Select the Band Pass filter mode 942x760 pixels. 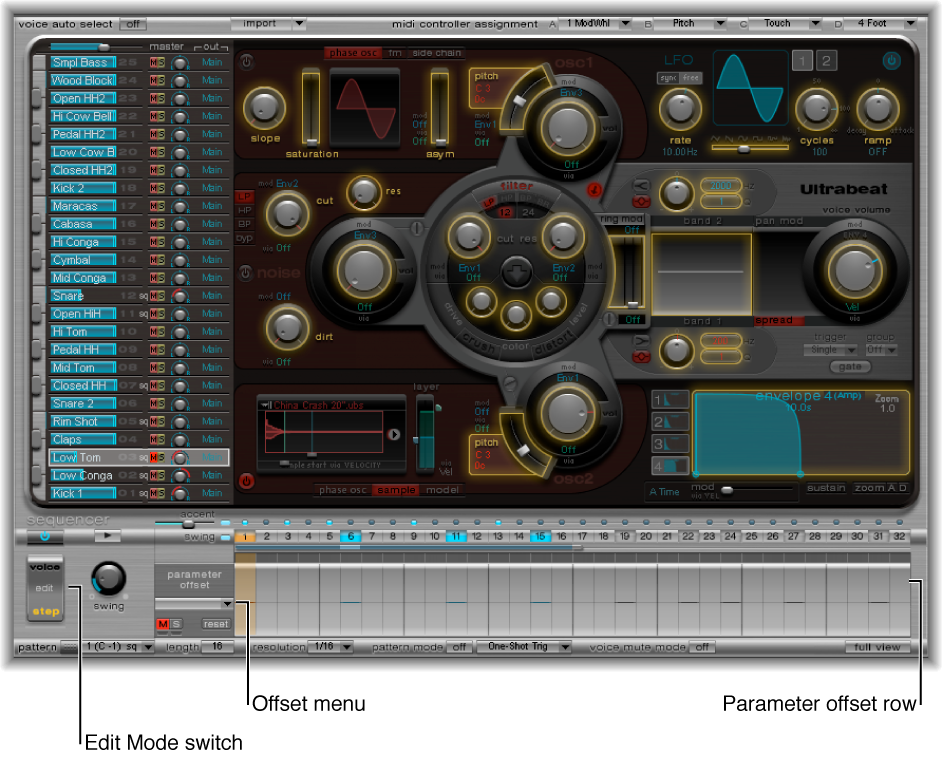point(525,198)
